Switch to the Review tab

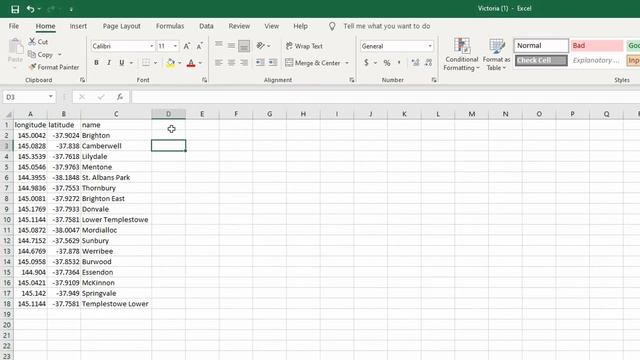[239, 26]
